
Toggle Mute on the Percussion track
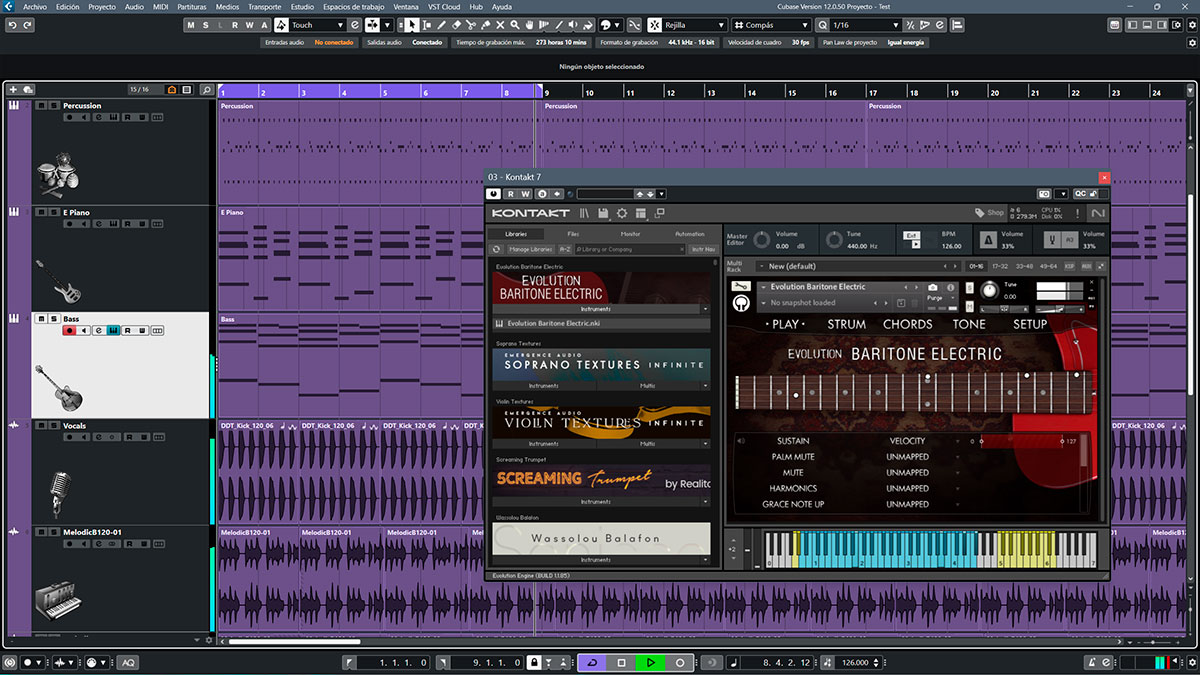41,105
